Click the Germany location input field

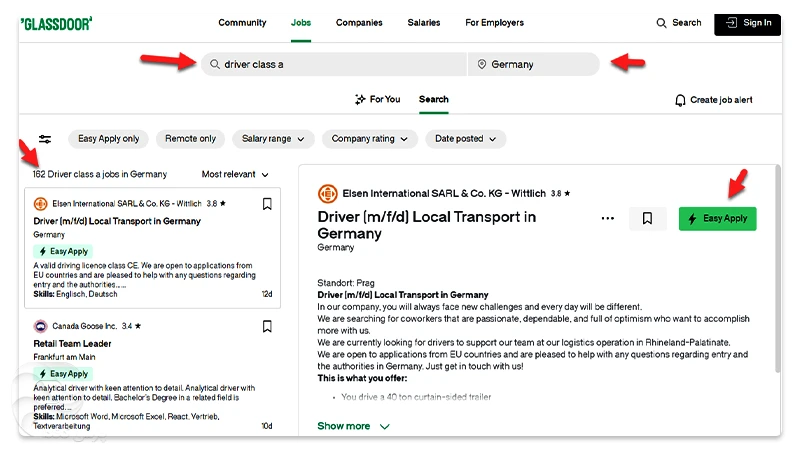[x=533, y=64]
